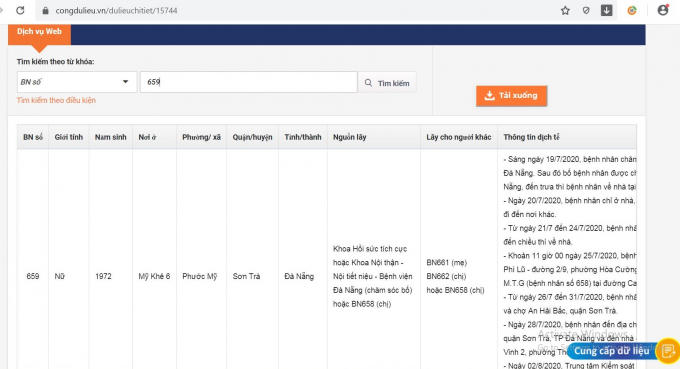Select the table cell with patient number 659
The width and height of the screenshot is (680, 369).
33,276
